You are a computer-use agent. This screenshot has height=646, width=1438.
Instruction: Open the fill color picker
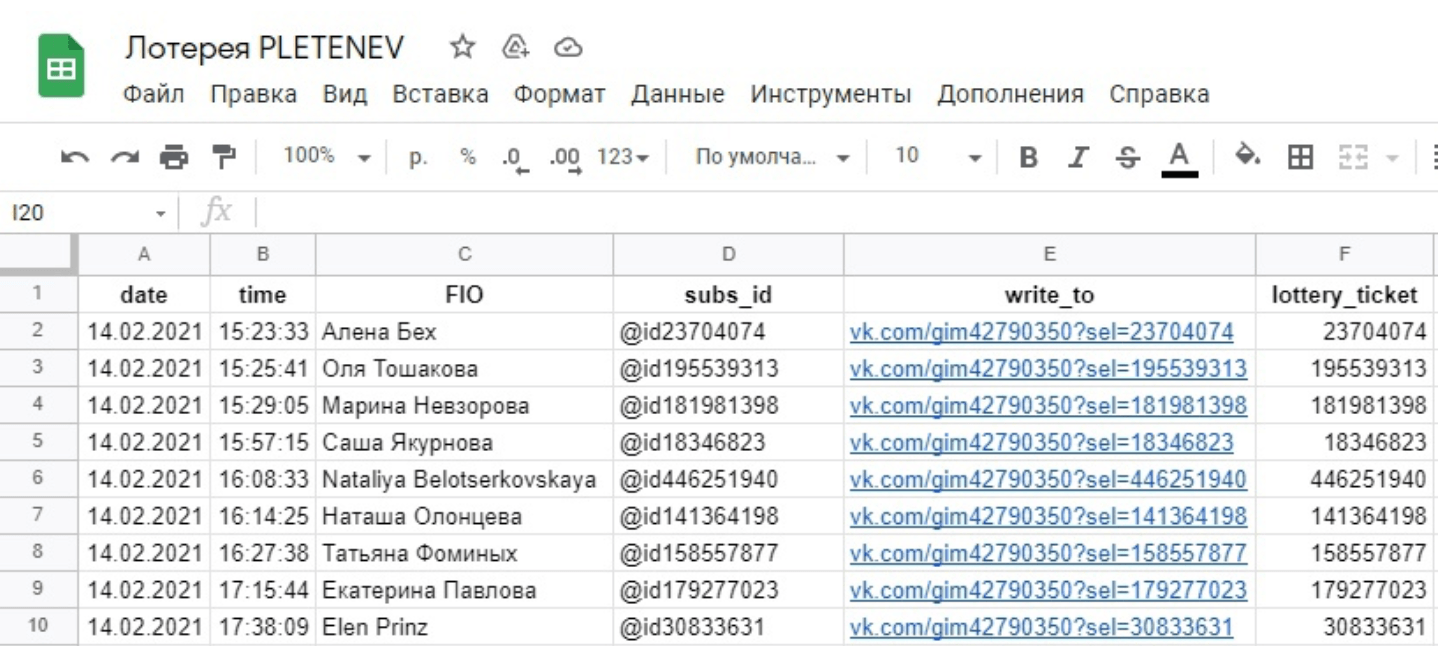(1247, 157)
